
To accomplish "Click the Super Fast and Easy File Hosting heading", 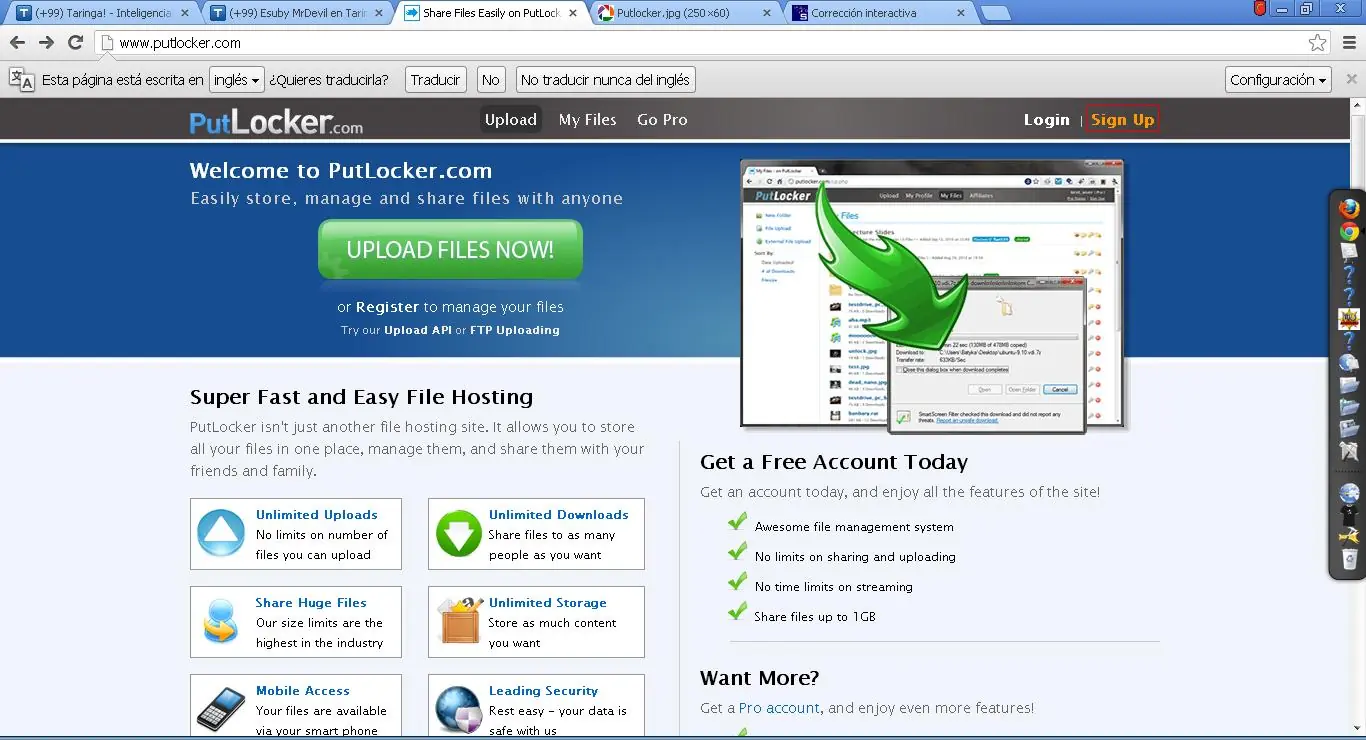I will 361,397.
